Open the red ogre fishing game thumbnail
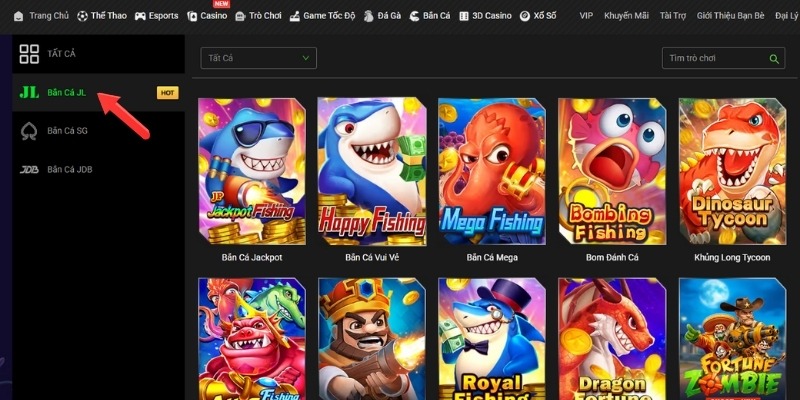Viewport: 800px width, 400px height. 252,339
